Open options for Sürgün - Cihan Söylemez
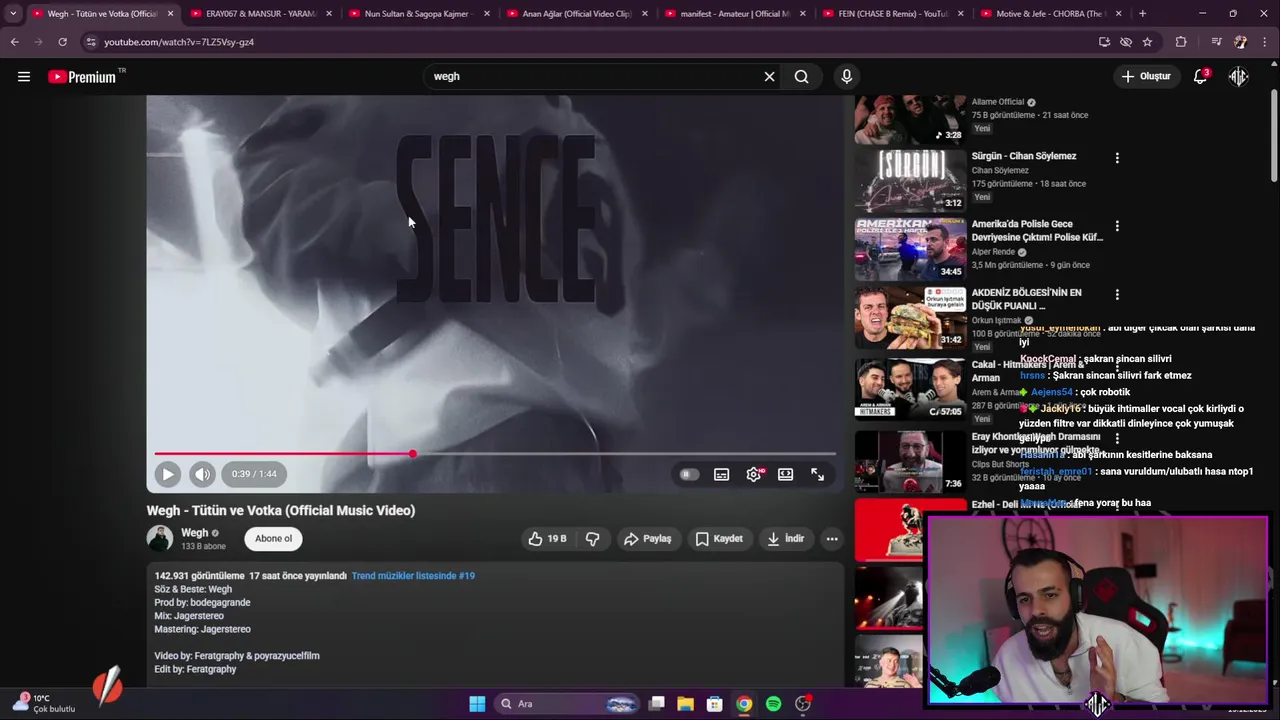This screenshot has height=720, width=1280. [x=1117, y=158]
